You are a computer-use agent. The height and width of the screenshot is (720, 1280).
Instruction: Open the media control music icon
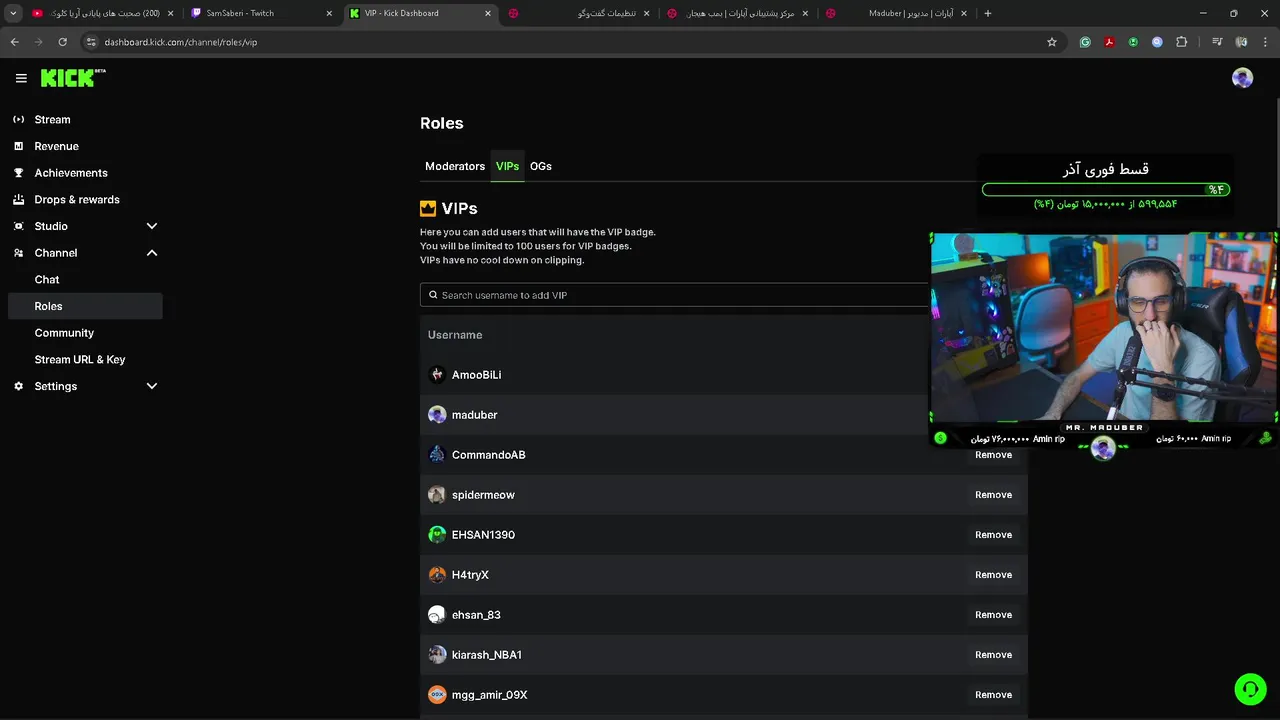pyautogui.click(x=1217, y=42)
